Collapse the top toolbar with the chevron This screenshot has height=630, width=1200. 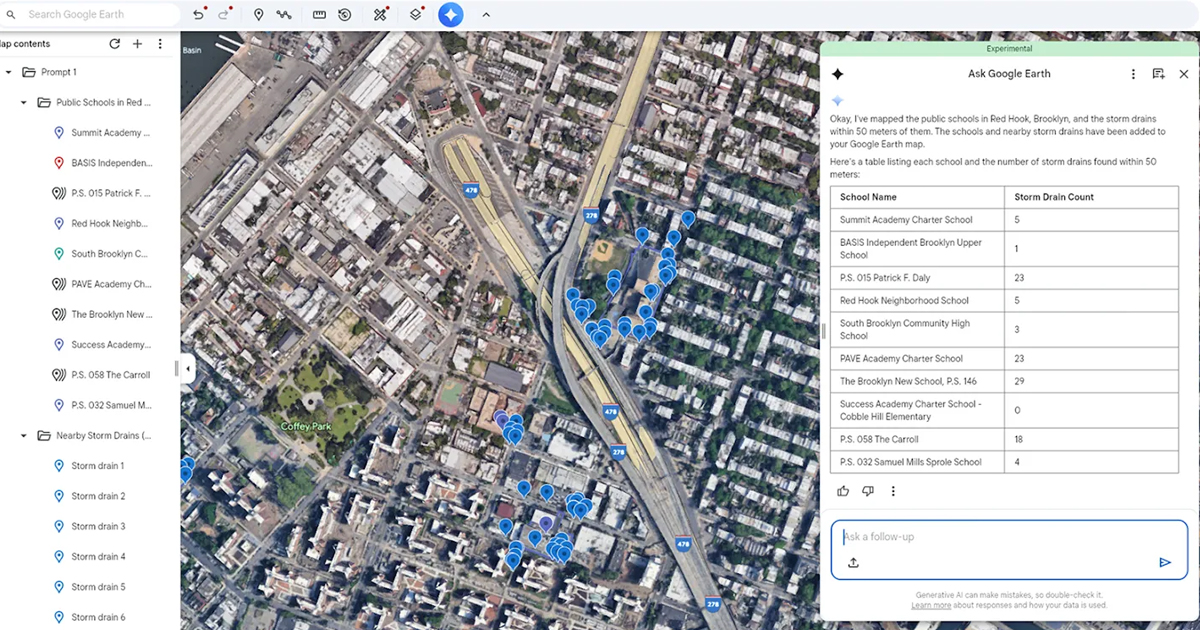486,15
